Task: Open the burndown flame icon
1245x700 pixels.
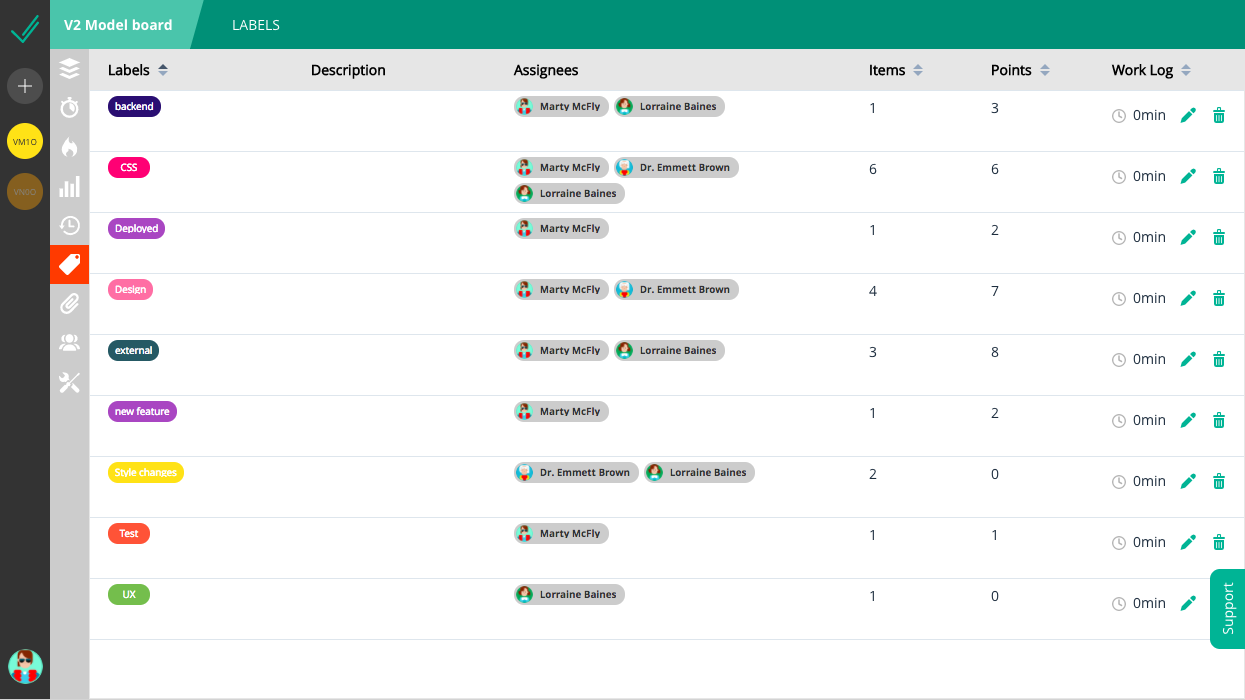Action: [69, 147]
